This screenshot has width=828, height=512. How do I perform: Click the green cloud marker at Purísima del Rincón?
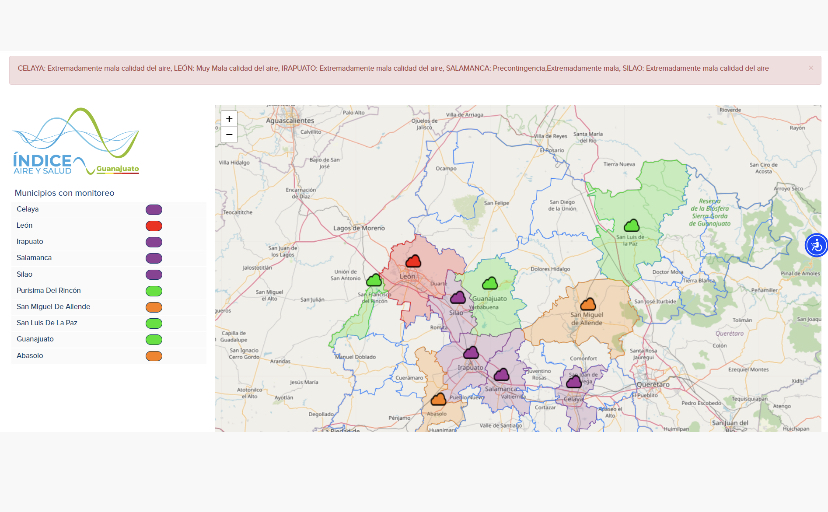373,281
